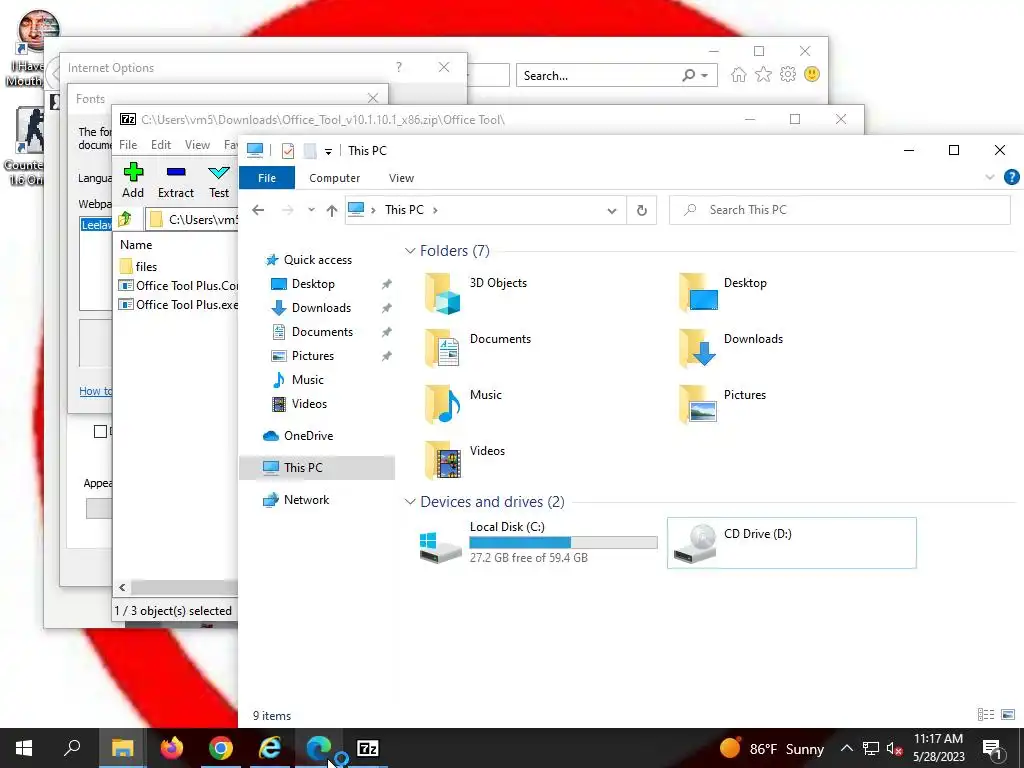Open the recent locations dropdown arrow
The image size is (1024, 768).
point(312,210)
